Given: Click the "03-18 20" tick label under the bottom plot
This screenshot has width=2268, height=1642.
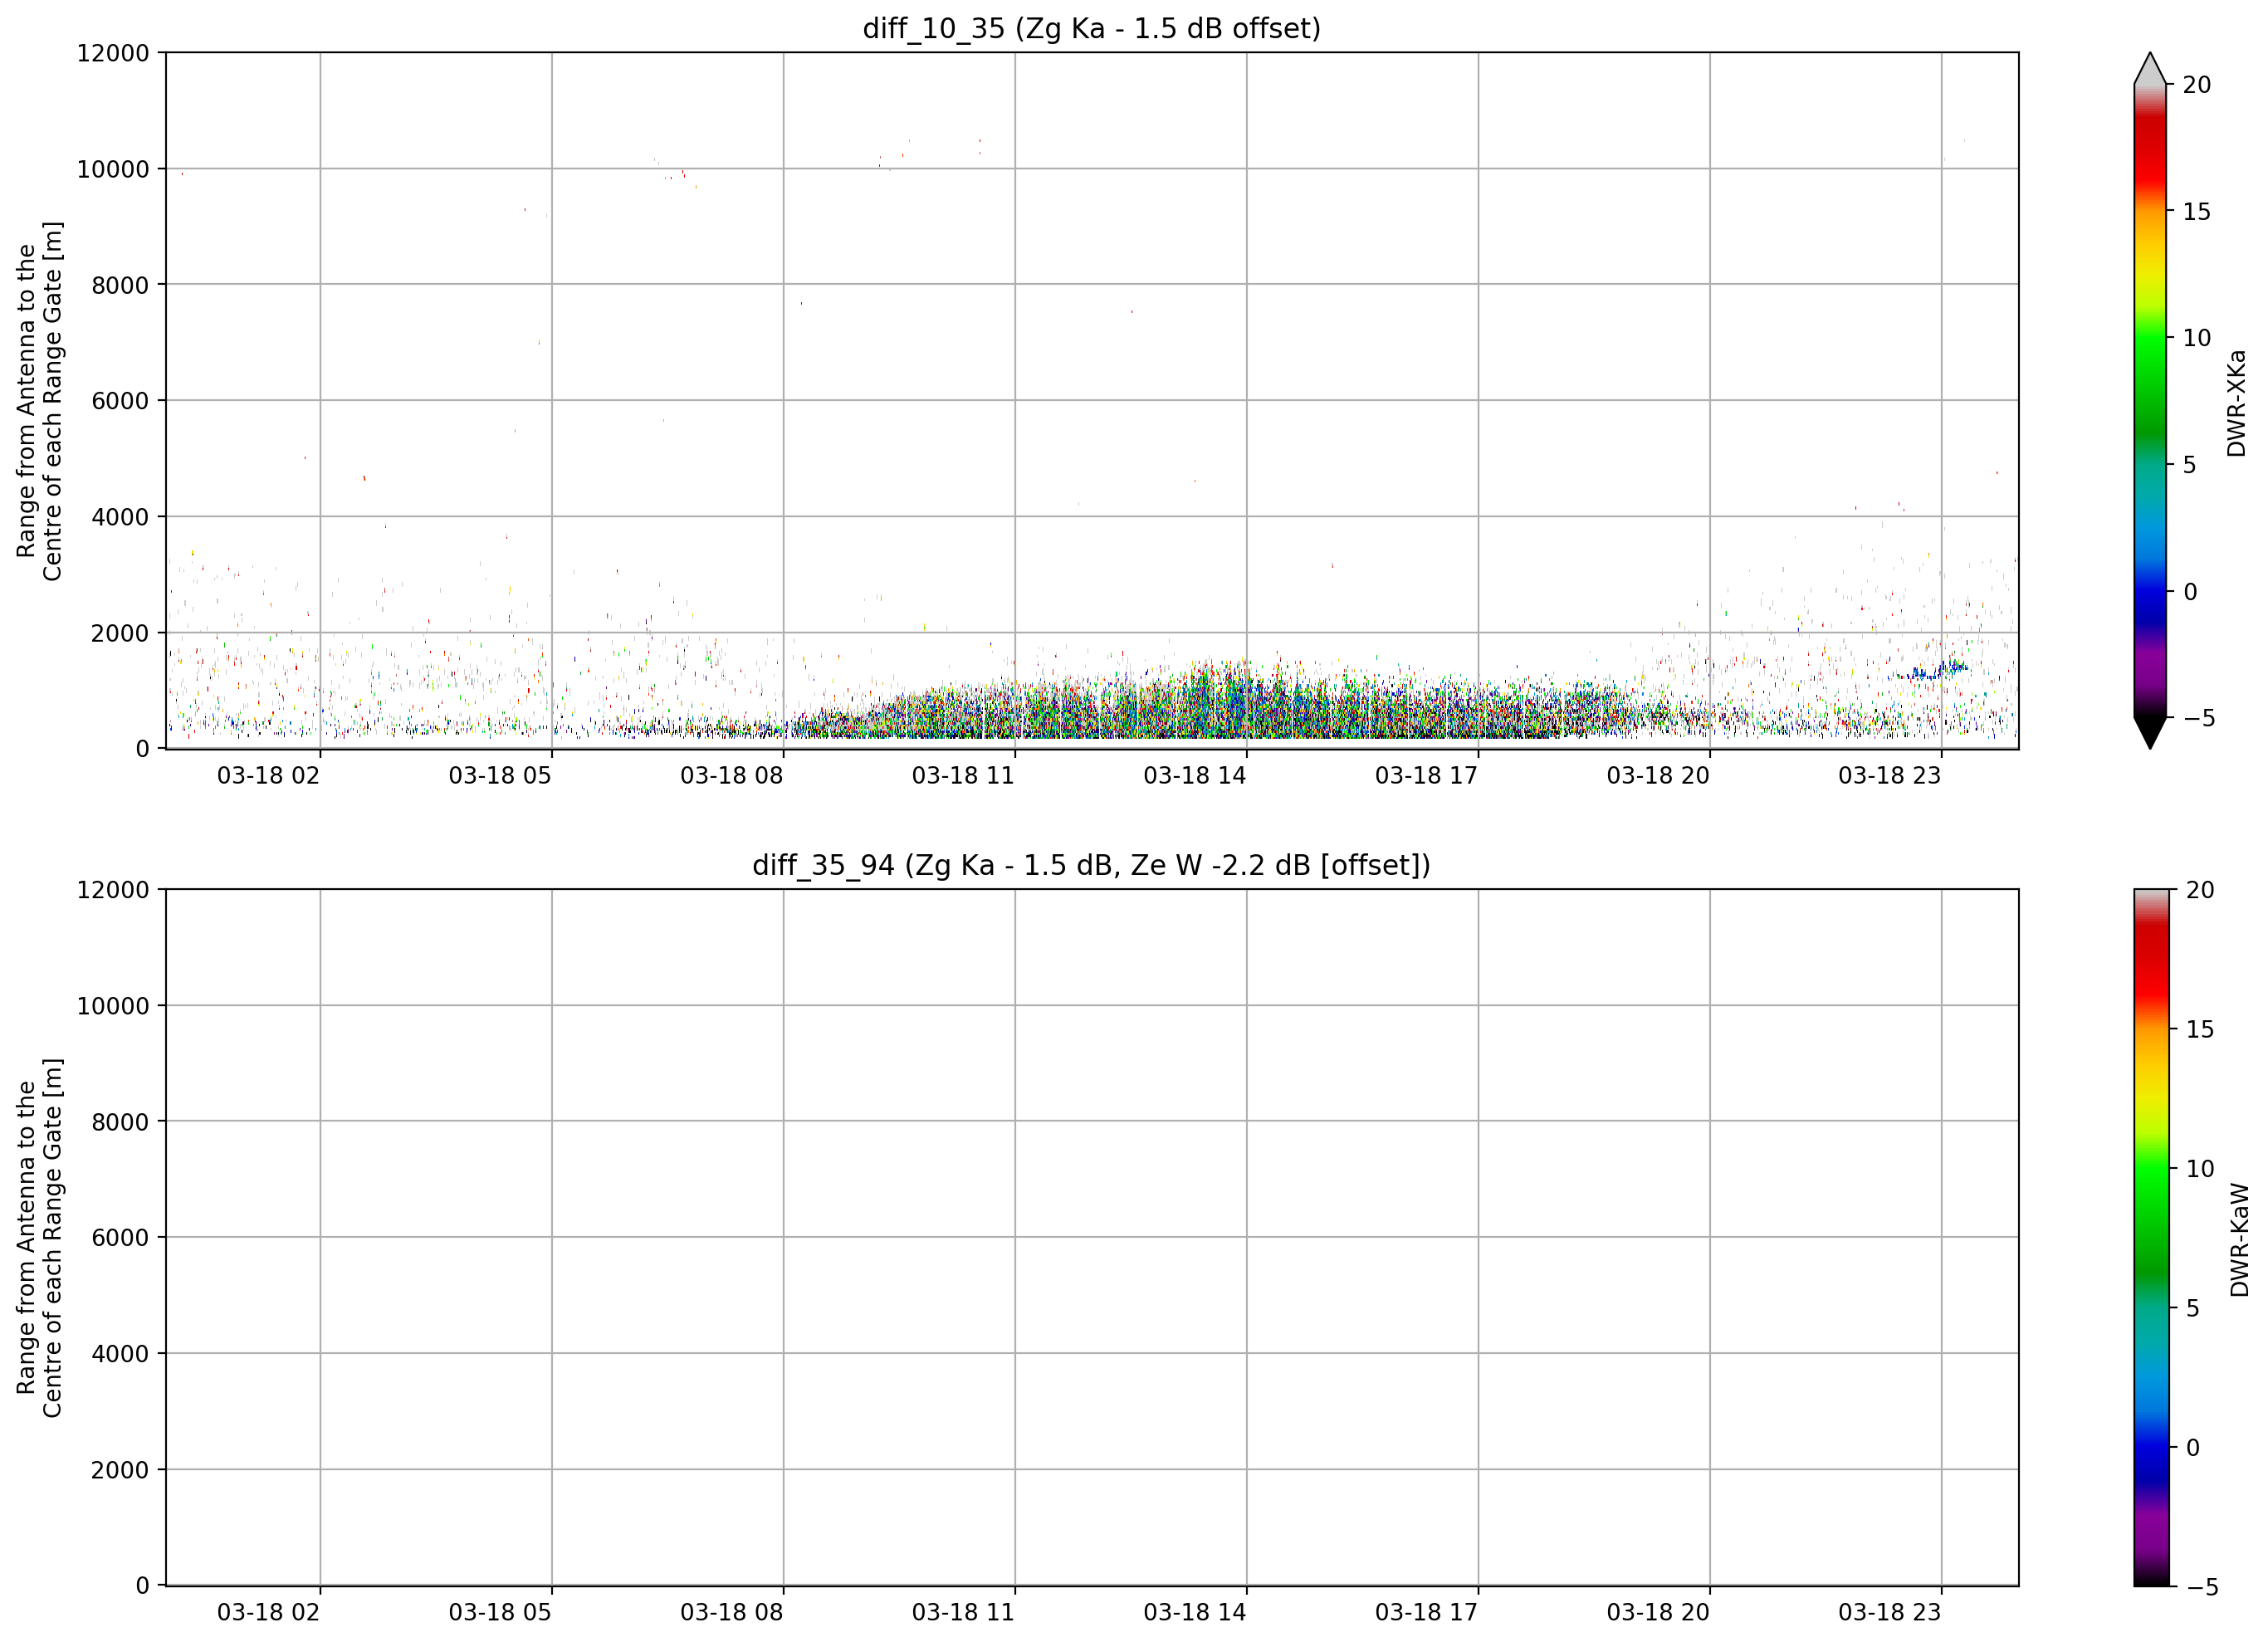Looking at the screenshot, I should click(1658, 1612).
